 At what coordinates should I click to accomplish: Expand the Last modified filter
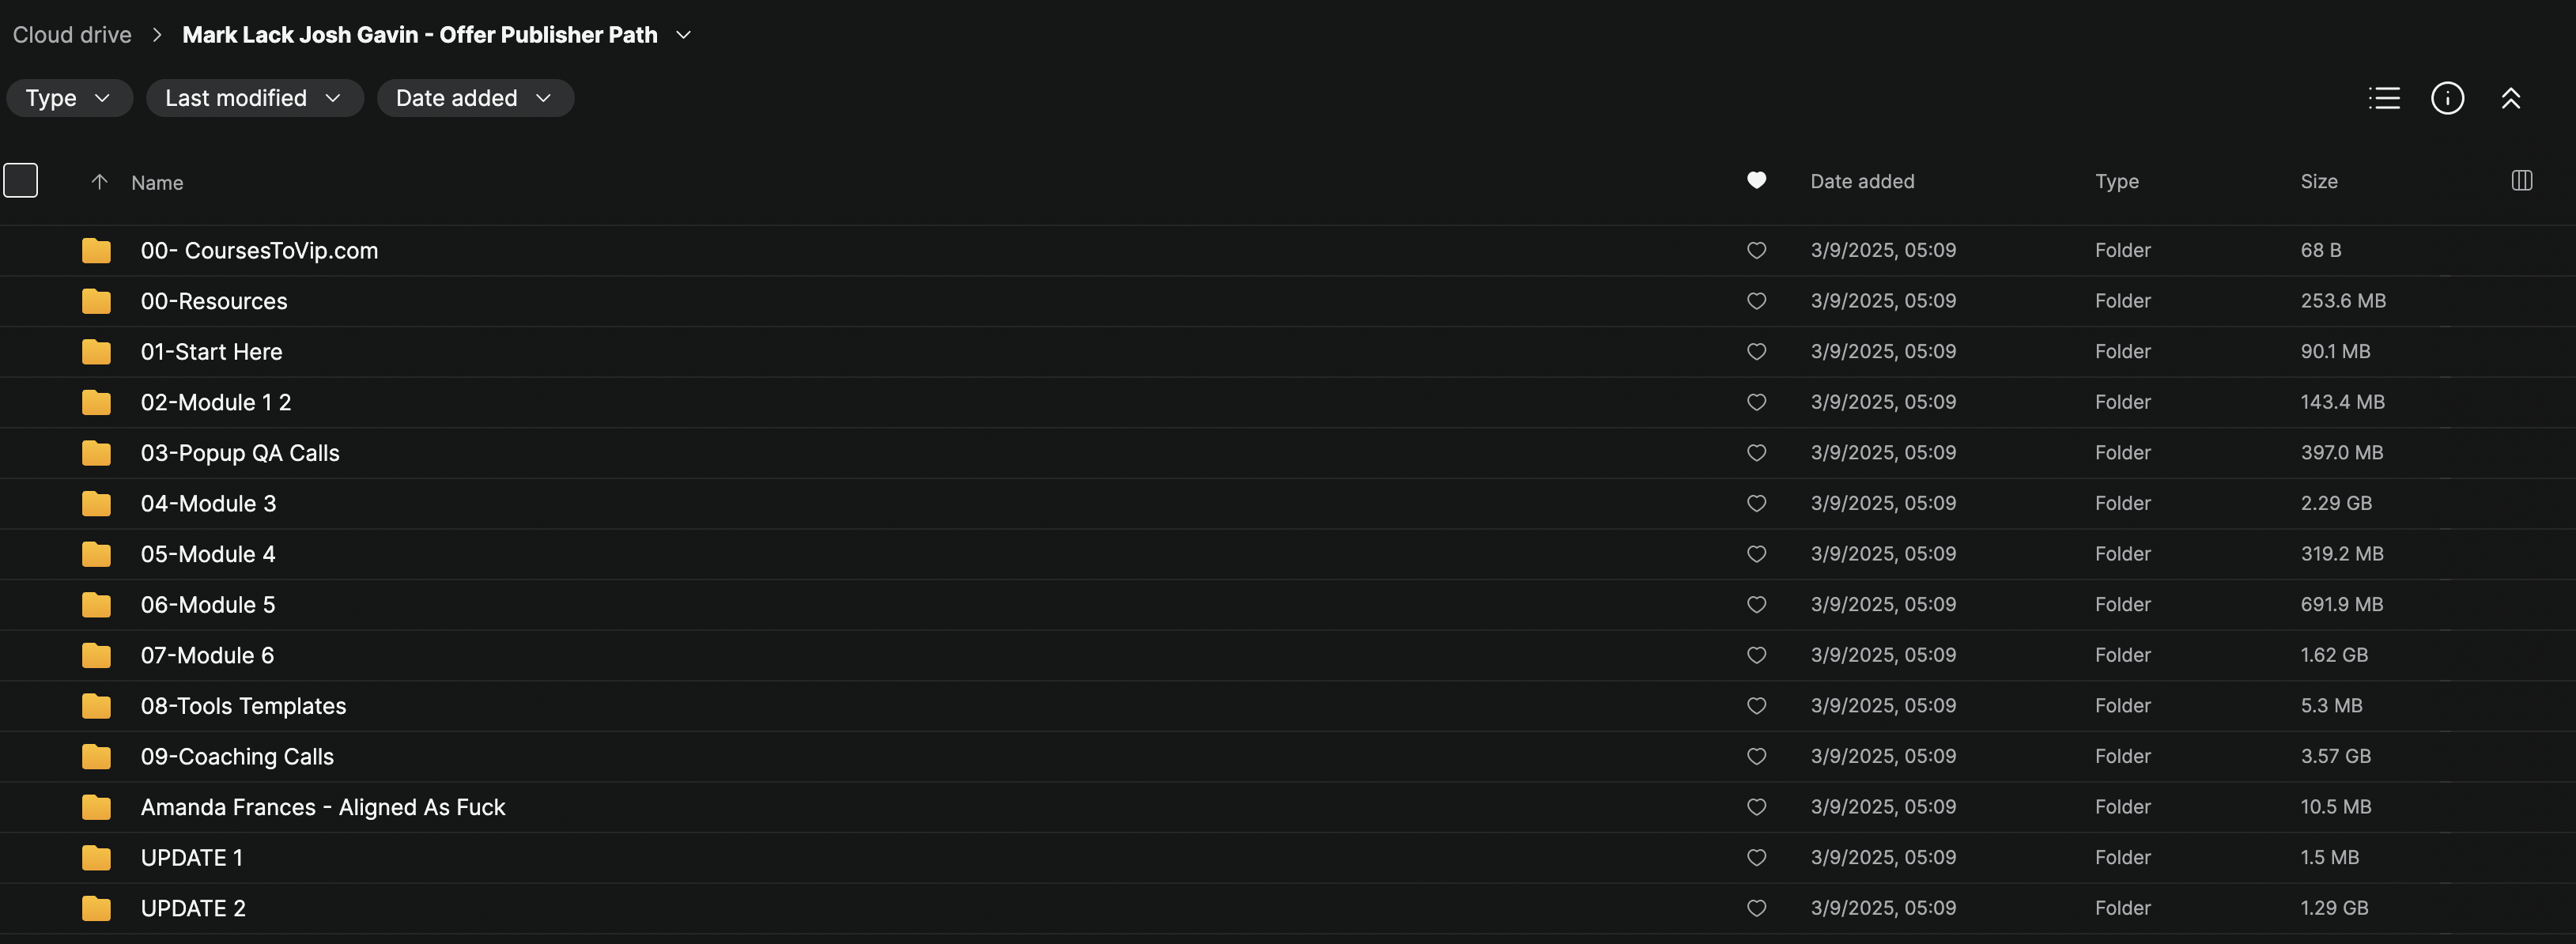coord(254,98)
